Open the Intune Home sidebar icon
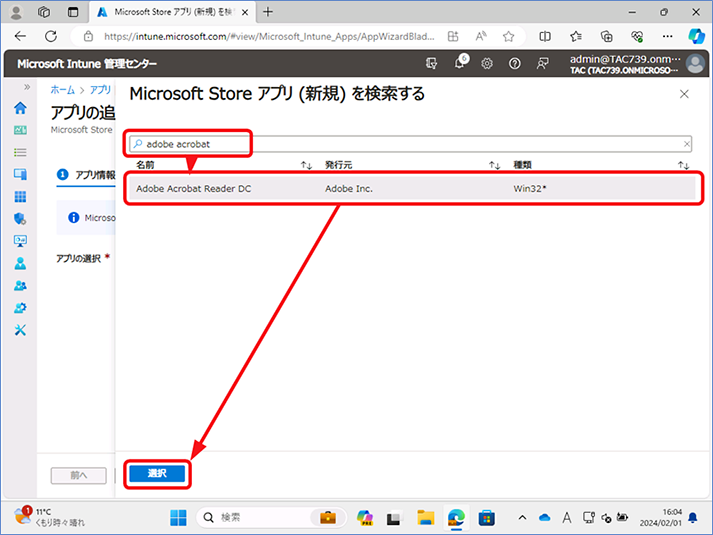Screen dimensions: 713x535 pos(20,108)
